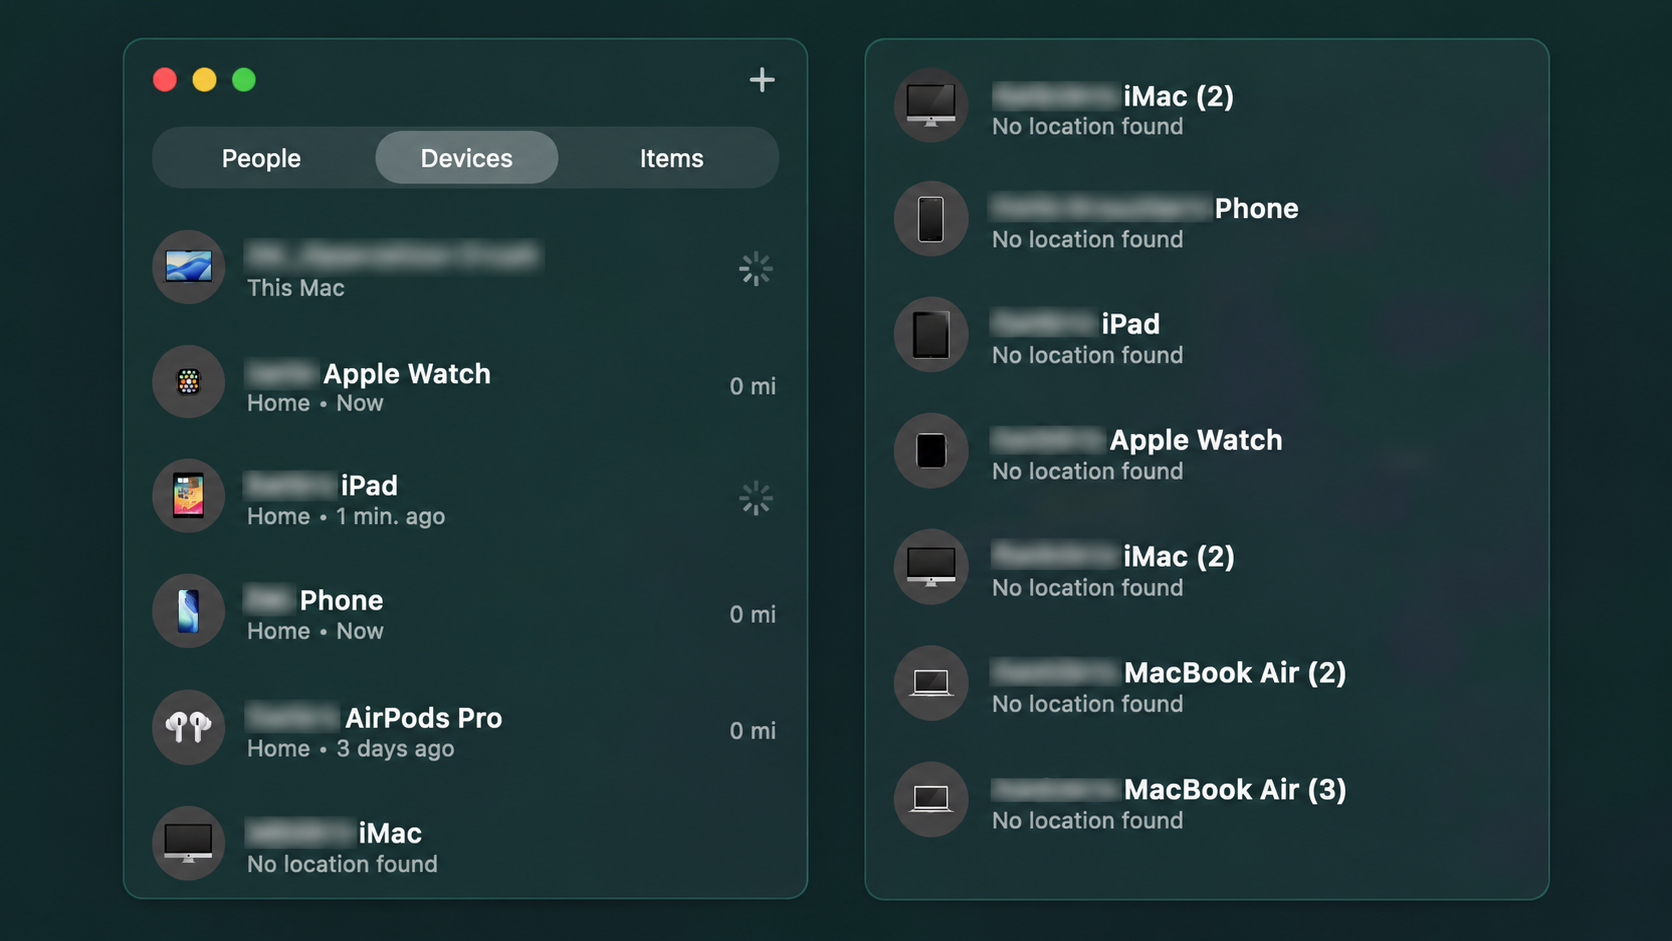This screenshot has height=941, width=1672.
Task: Click the 0 mi distance for Phone
Action: 752,614
